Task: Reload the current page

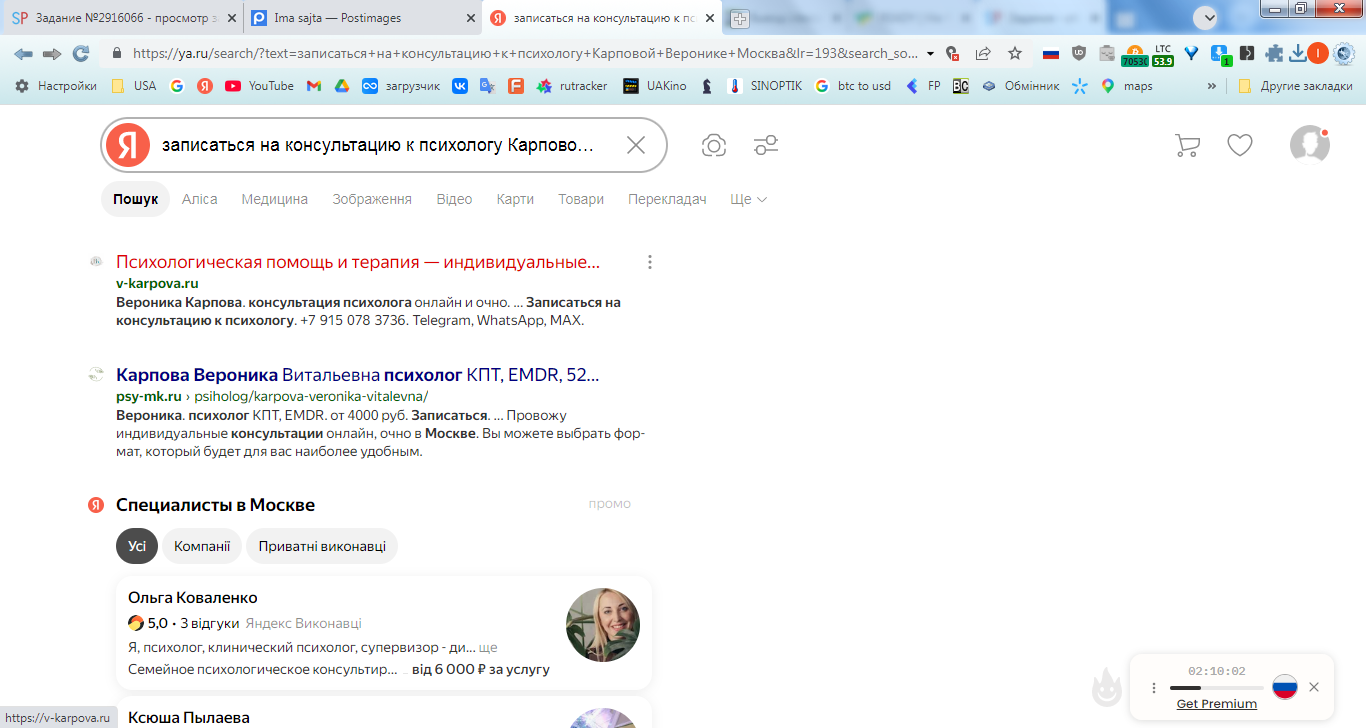Action: pos(81,54)
